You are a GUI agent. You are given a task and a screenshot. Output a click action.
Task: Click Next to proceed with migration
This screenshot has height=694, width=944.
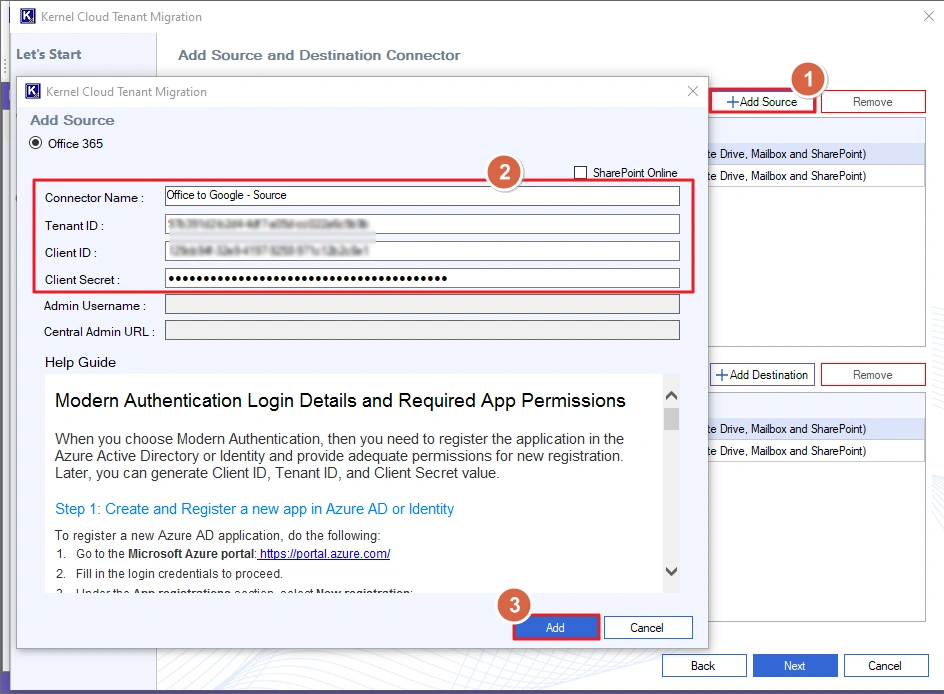point(794,665)
